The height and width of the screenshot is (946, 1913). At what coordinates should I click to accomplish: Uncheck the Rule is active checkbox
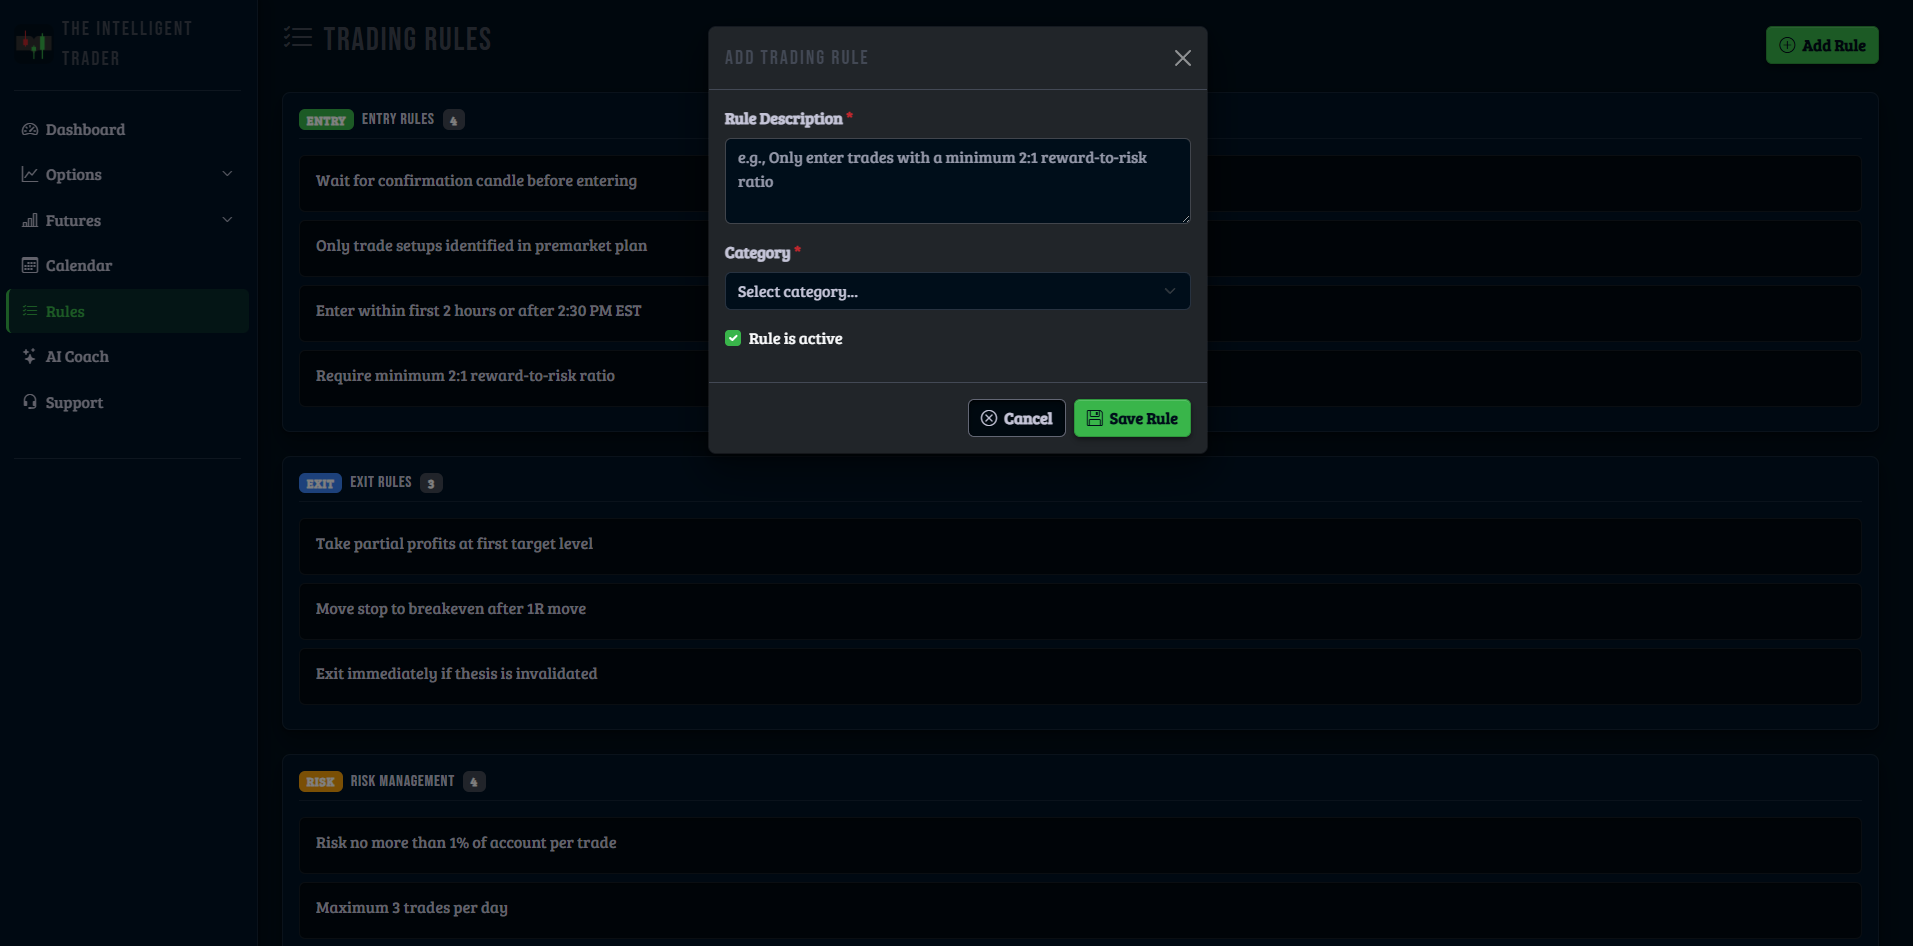[x=733, y=338]
